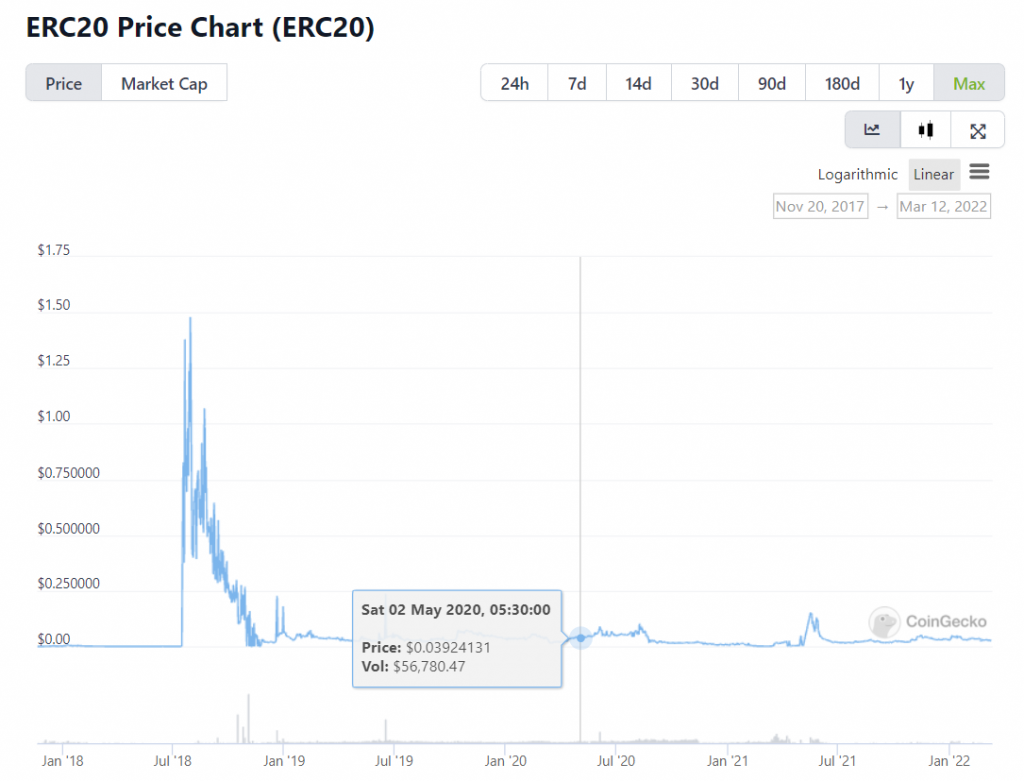This screenshot has height=781, width=1024.
Task: Select the 30d time range
Action: coord(704,83)
